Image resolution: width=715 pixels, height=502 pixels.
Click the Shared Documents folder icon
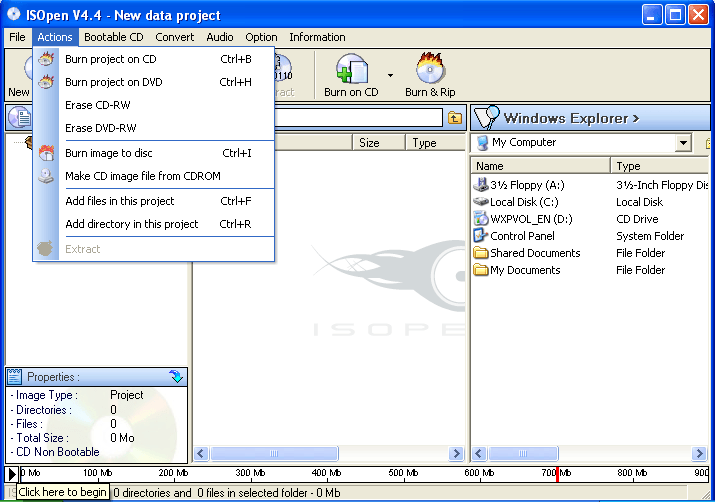pyautogui.click(x=481, y=253)
